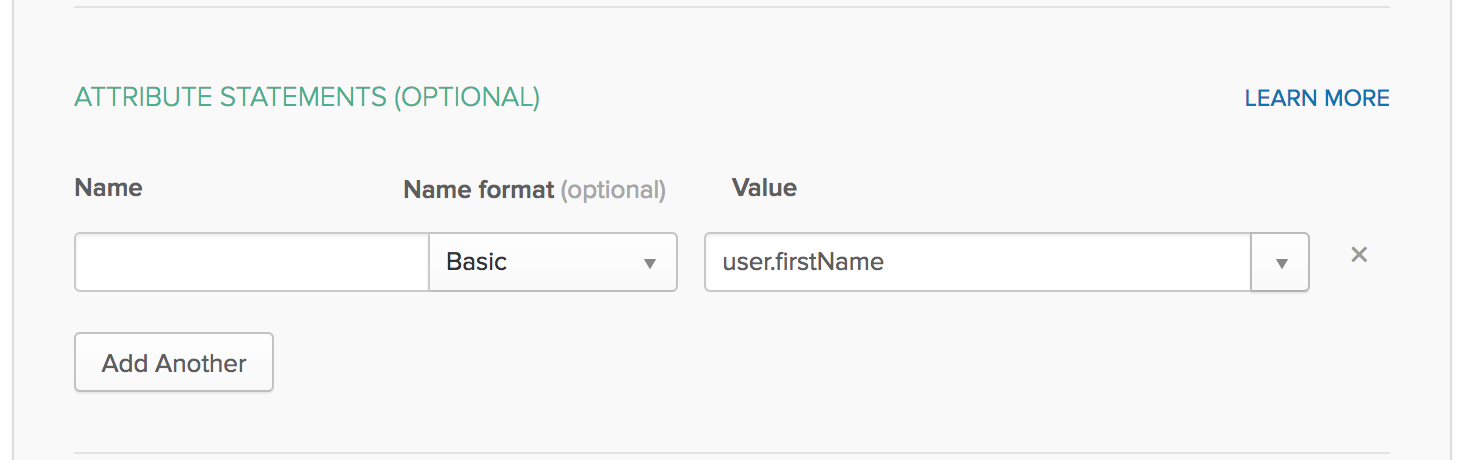Click the word OPTIONAL in the green heading

click(466, 97)
